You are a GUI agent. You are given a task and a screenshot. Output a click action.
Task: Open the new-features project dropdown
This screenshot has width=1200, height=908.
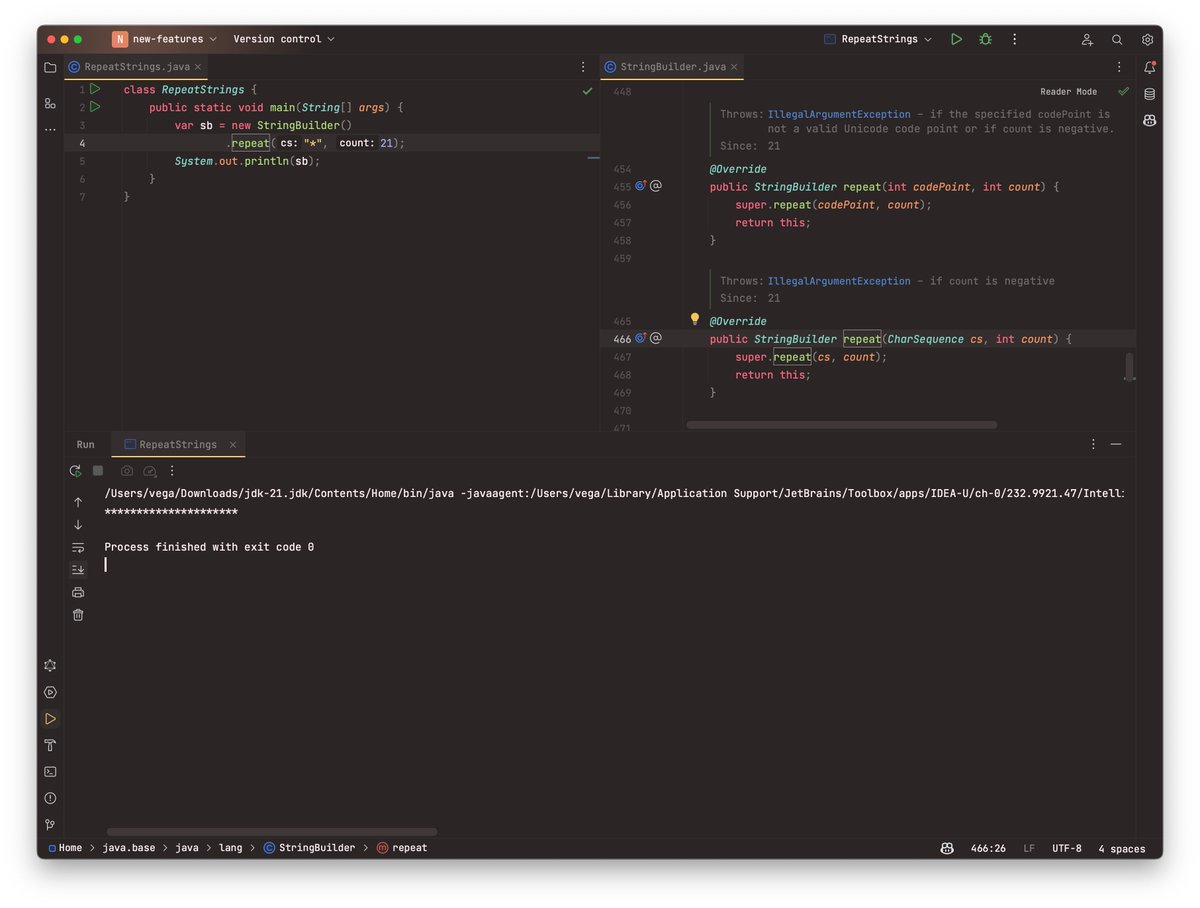(165, 39)
